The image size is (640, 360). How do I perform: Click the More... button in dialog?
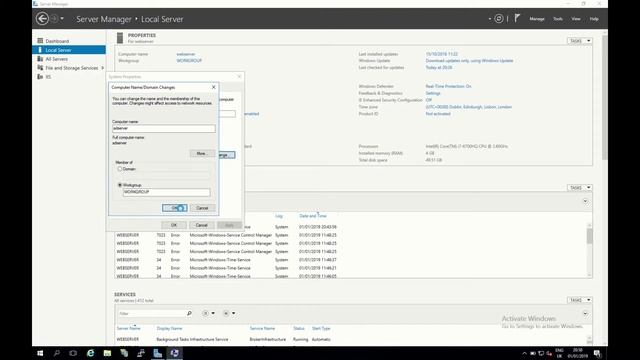tap(202, 153)
